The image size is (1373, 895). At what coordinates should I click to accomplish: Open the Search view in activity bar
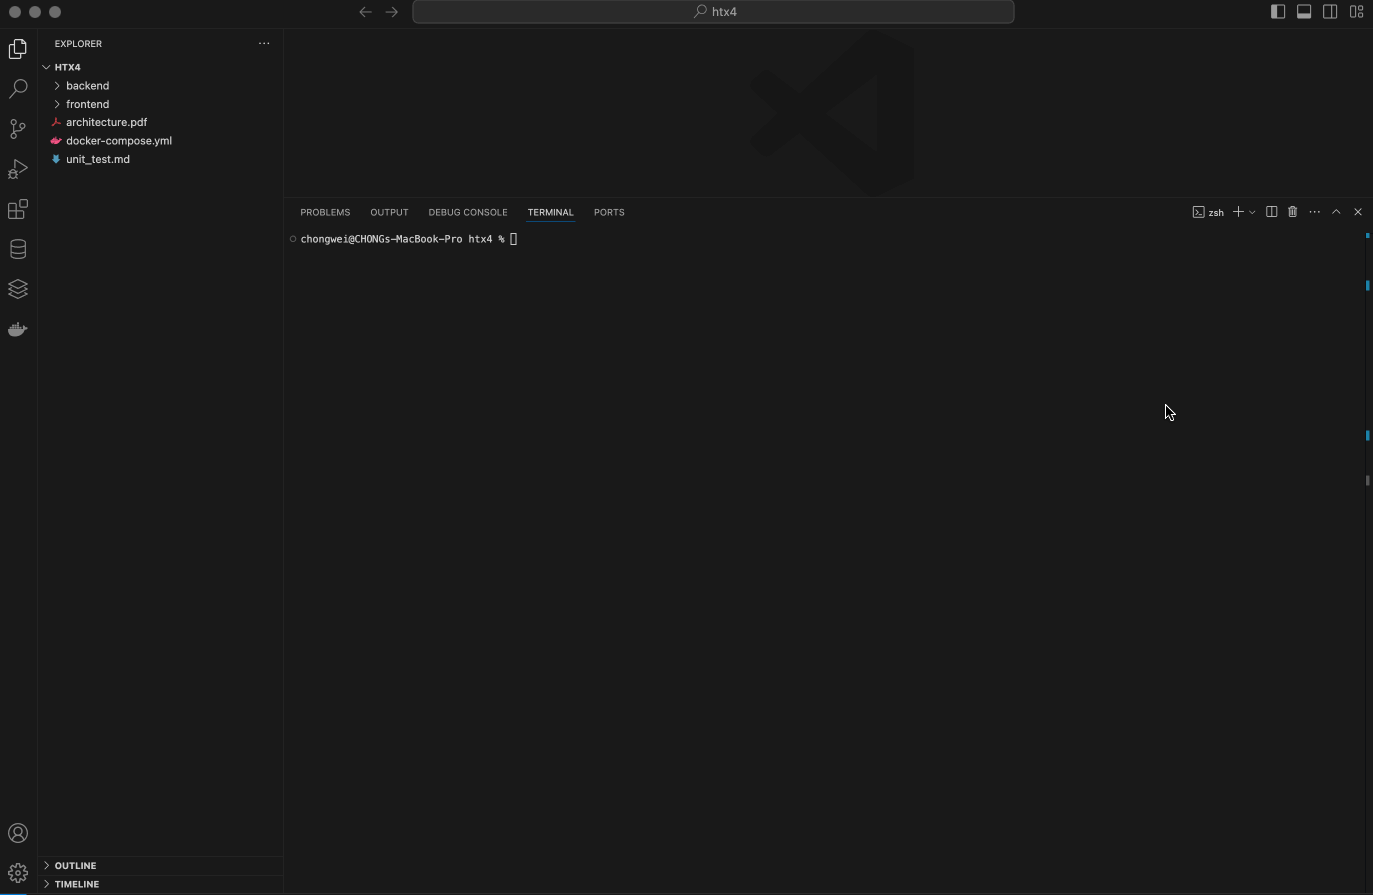pyautogui.click(x=18, y=89)
